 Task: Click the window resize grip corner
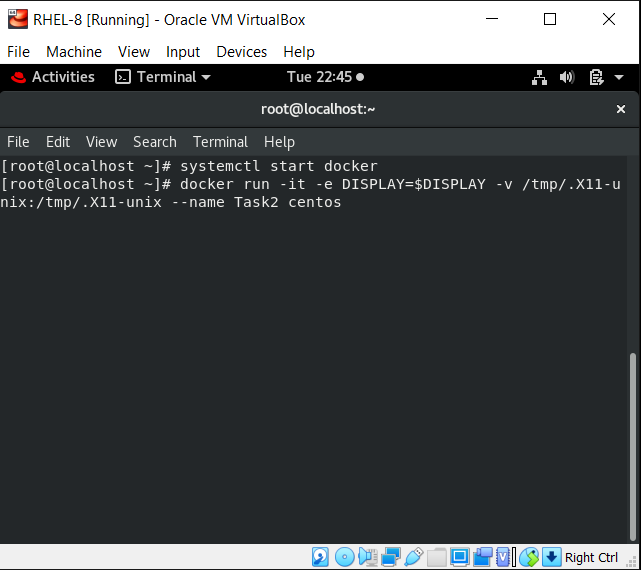[632, 562]
